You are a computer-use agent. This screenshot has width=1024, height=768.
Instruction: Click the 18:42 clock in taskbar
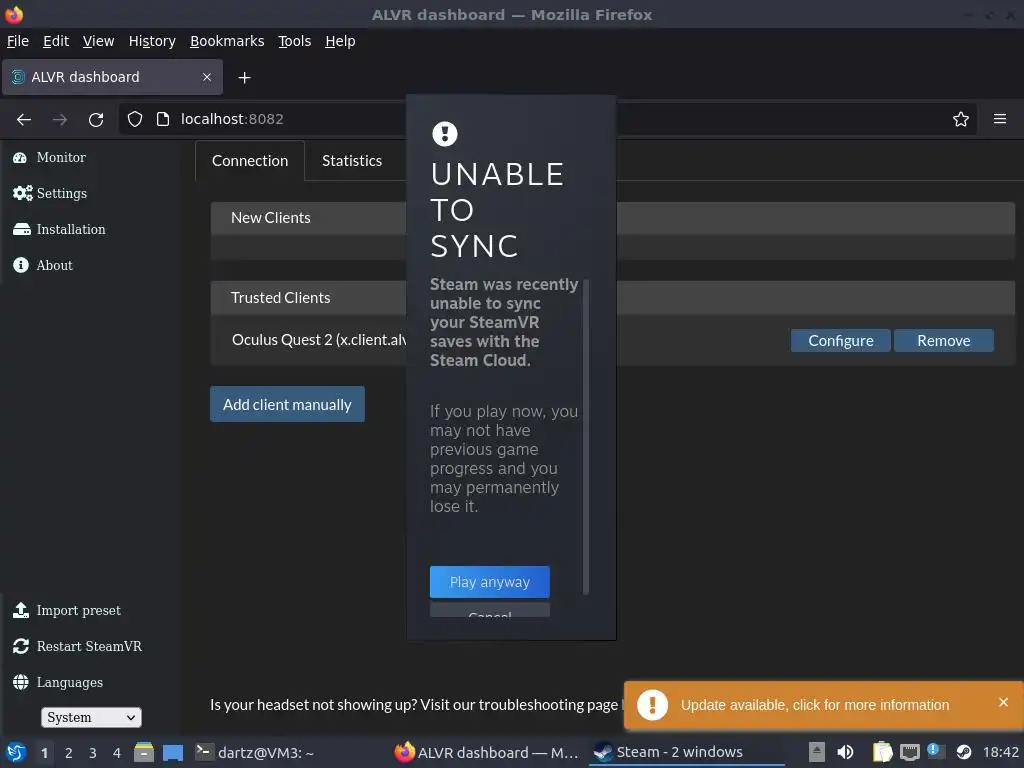[1000, 752]
